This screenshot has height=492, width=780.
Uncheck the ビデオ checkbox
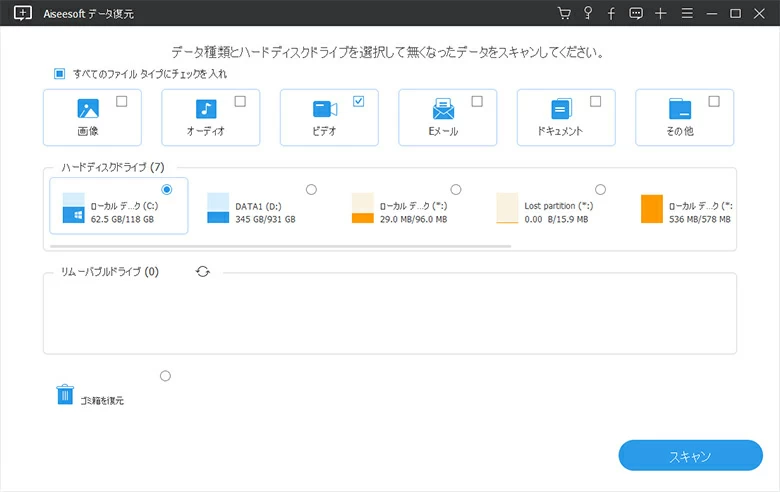(358, 101)
